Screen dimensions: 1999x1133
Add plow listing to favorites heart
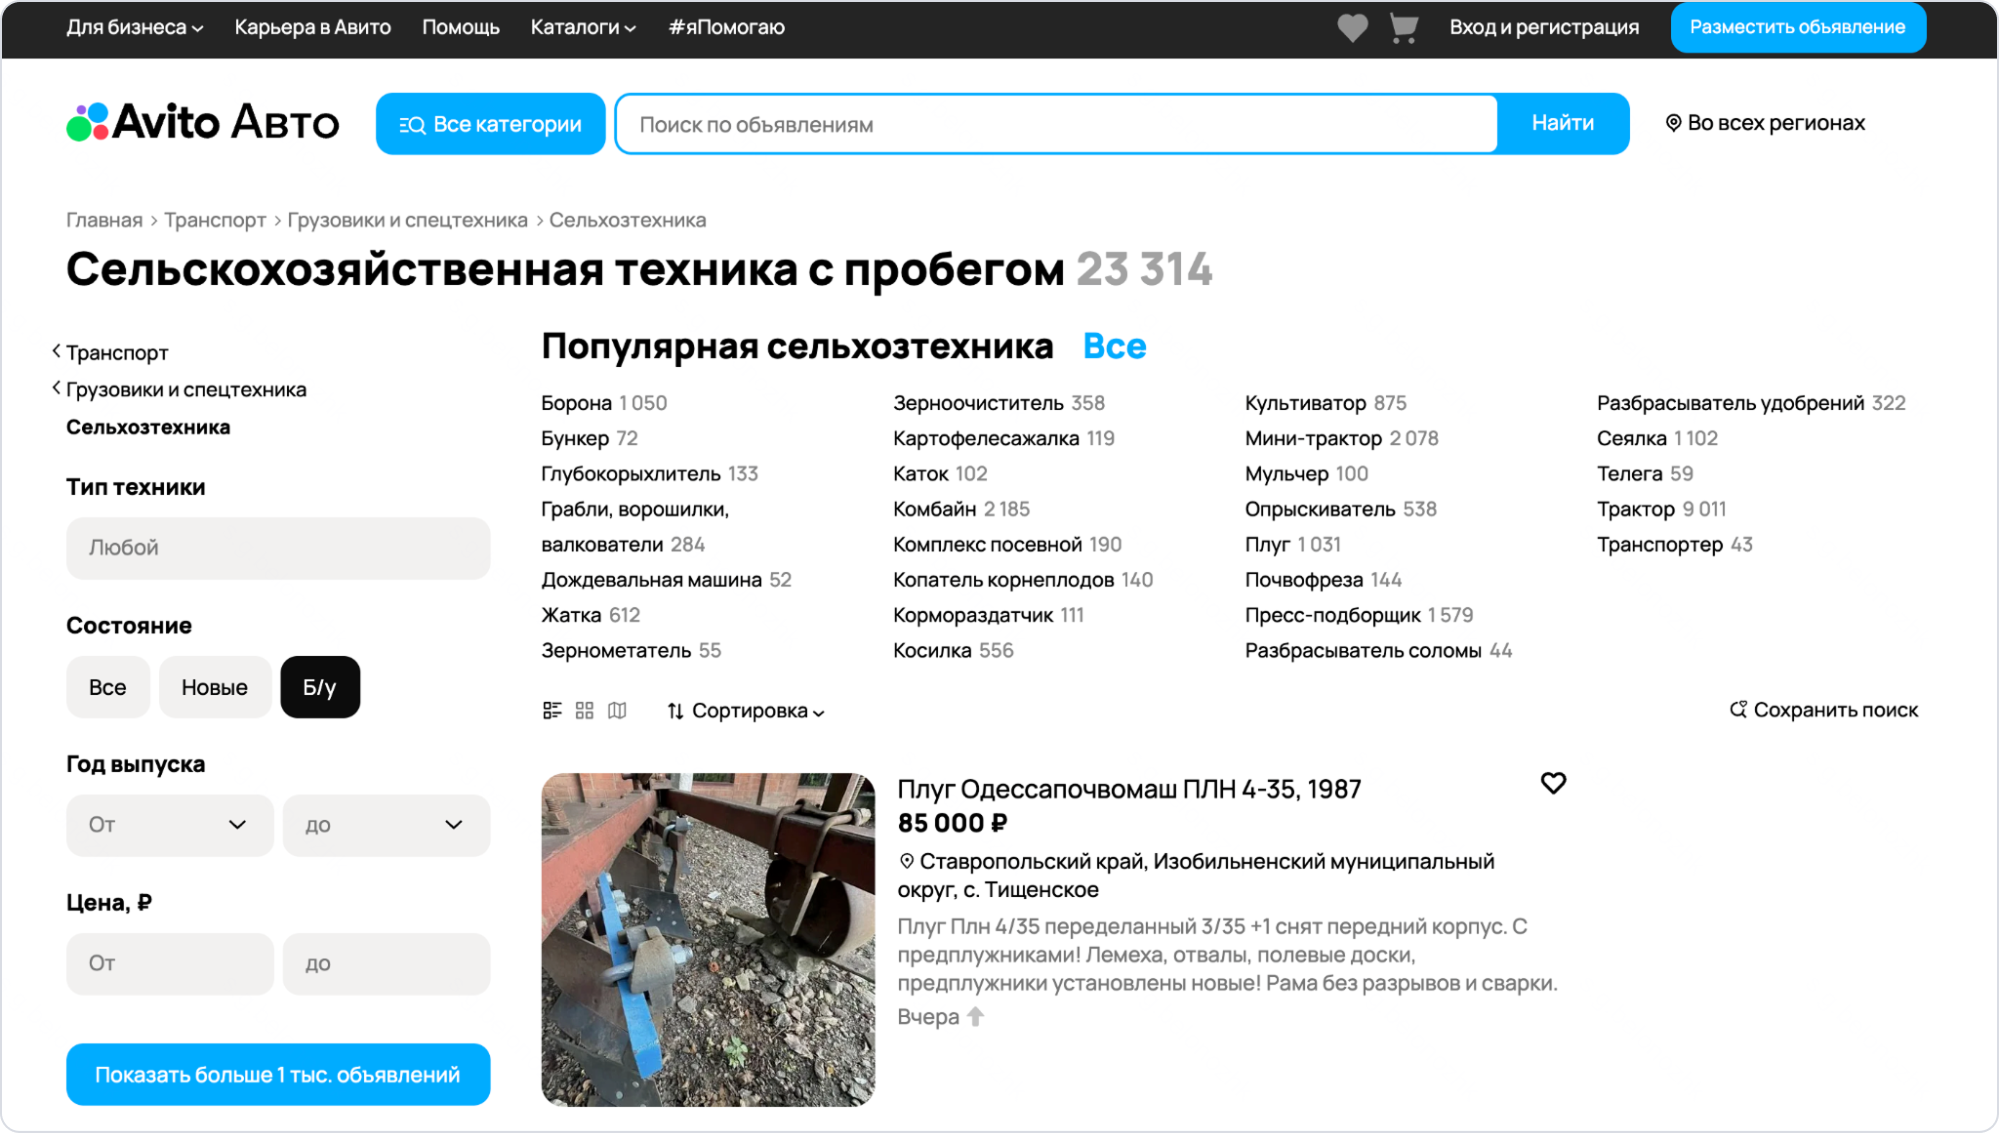point(1553,783)
